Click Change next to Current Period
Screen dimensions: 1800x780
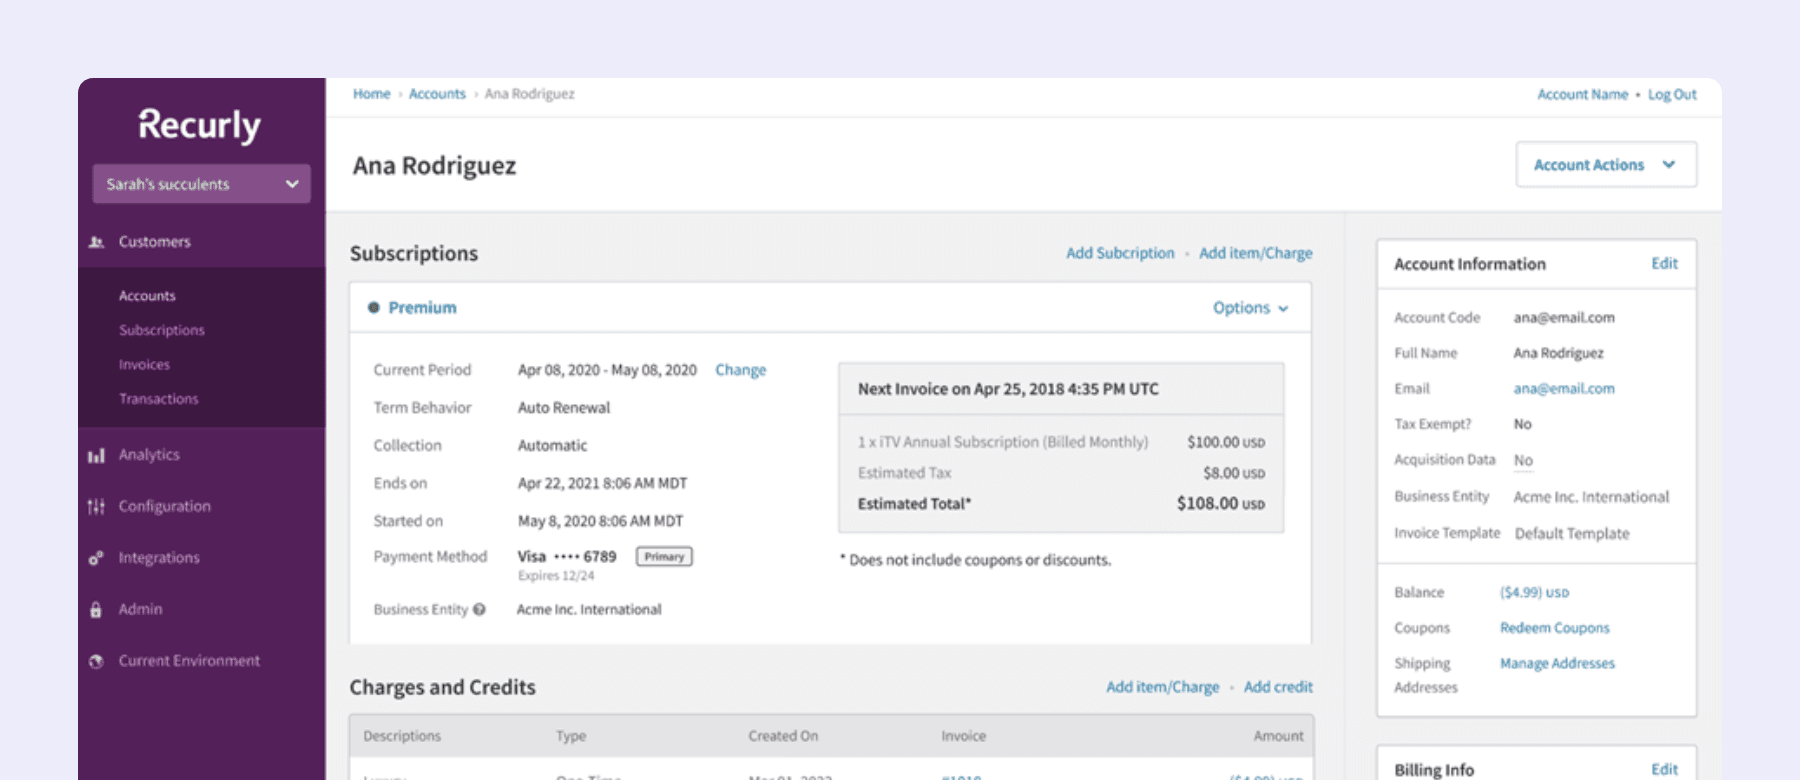(740, 370)
